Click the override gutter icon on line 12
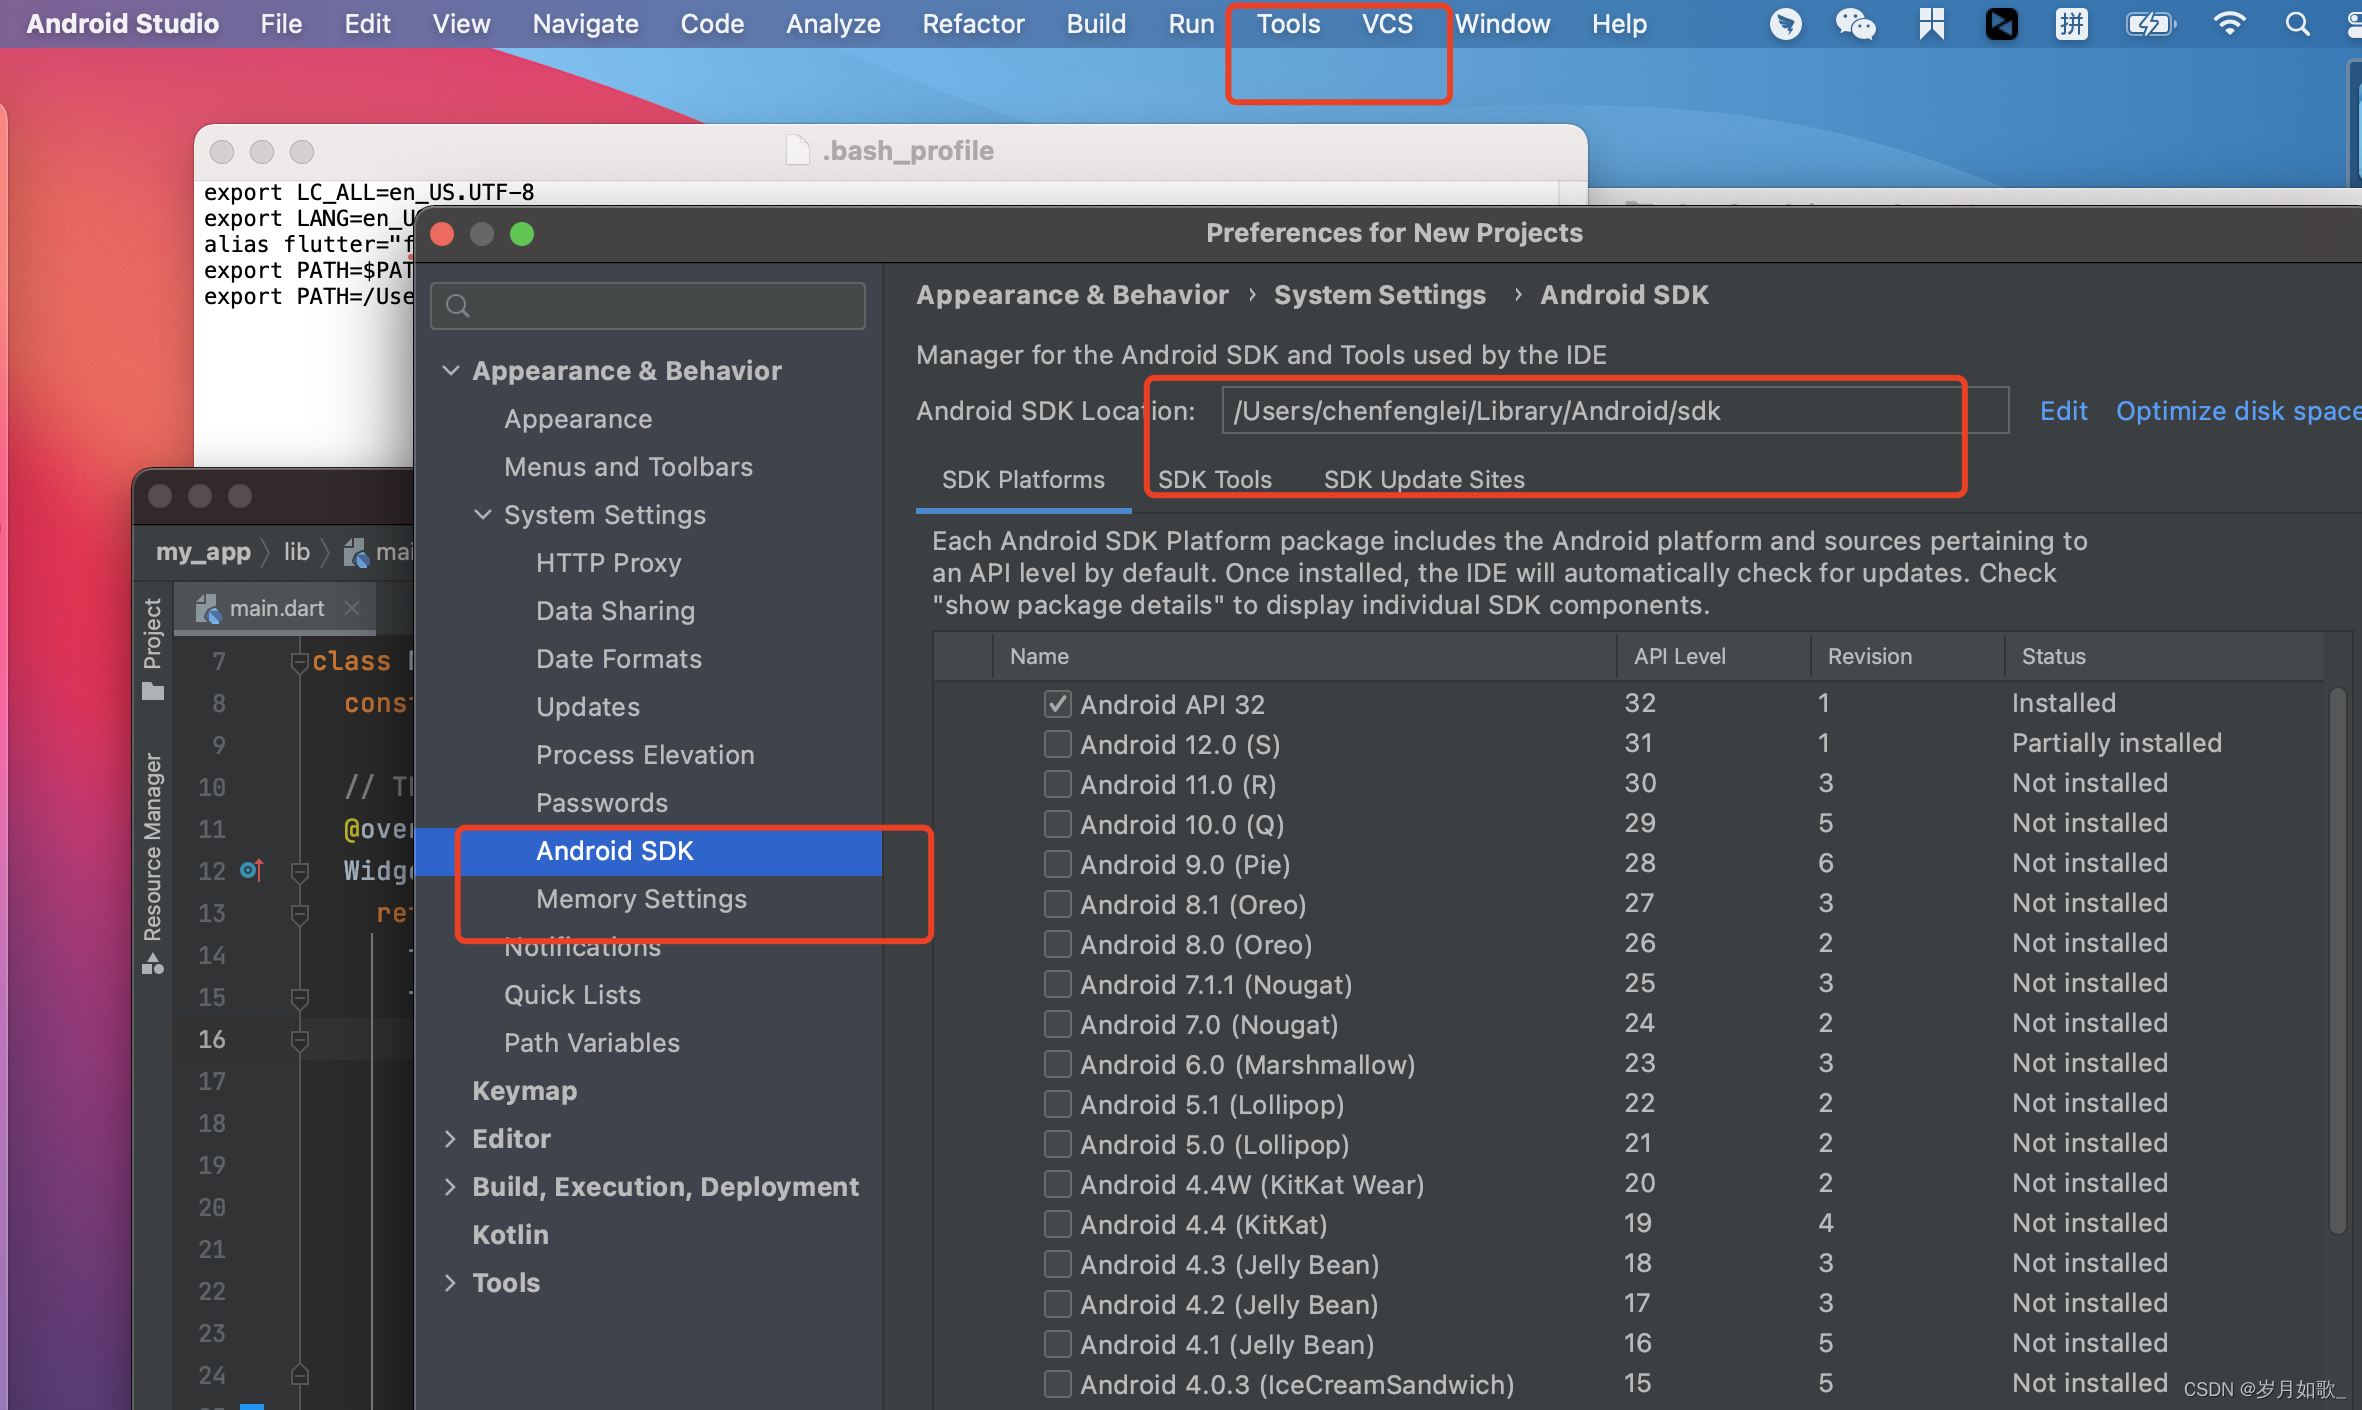 click(x=252, y=870)
